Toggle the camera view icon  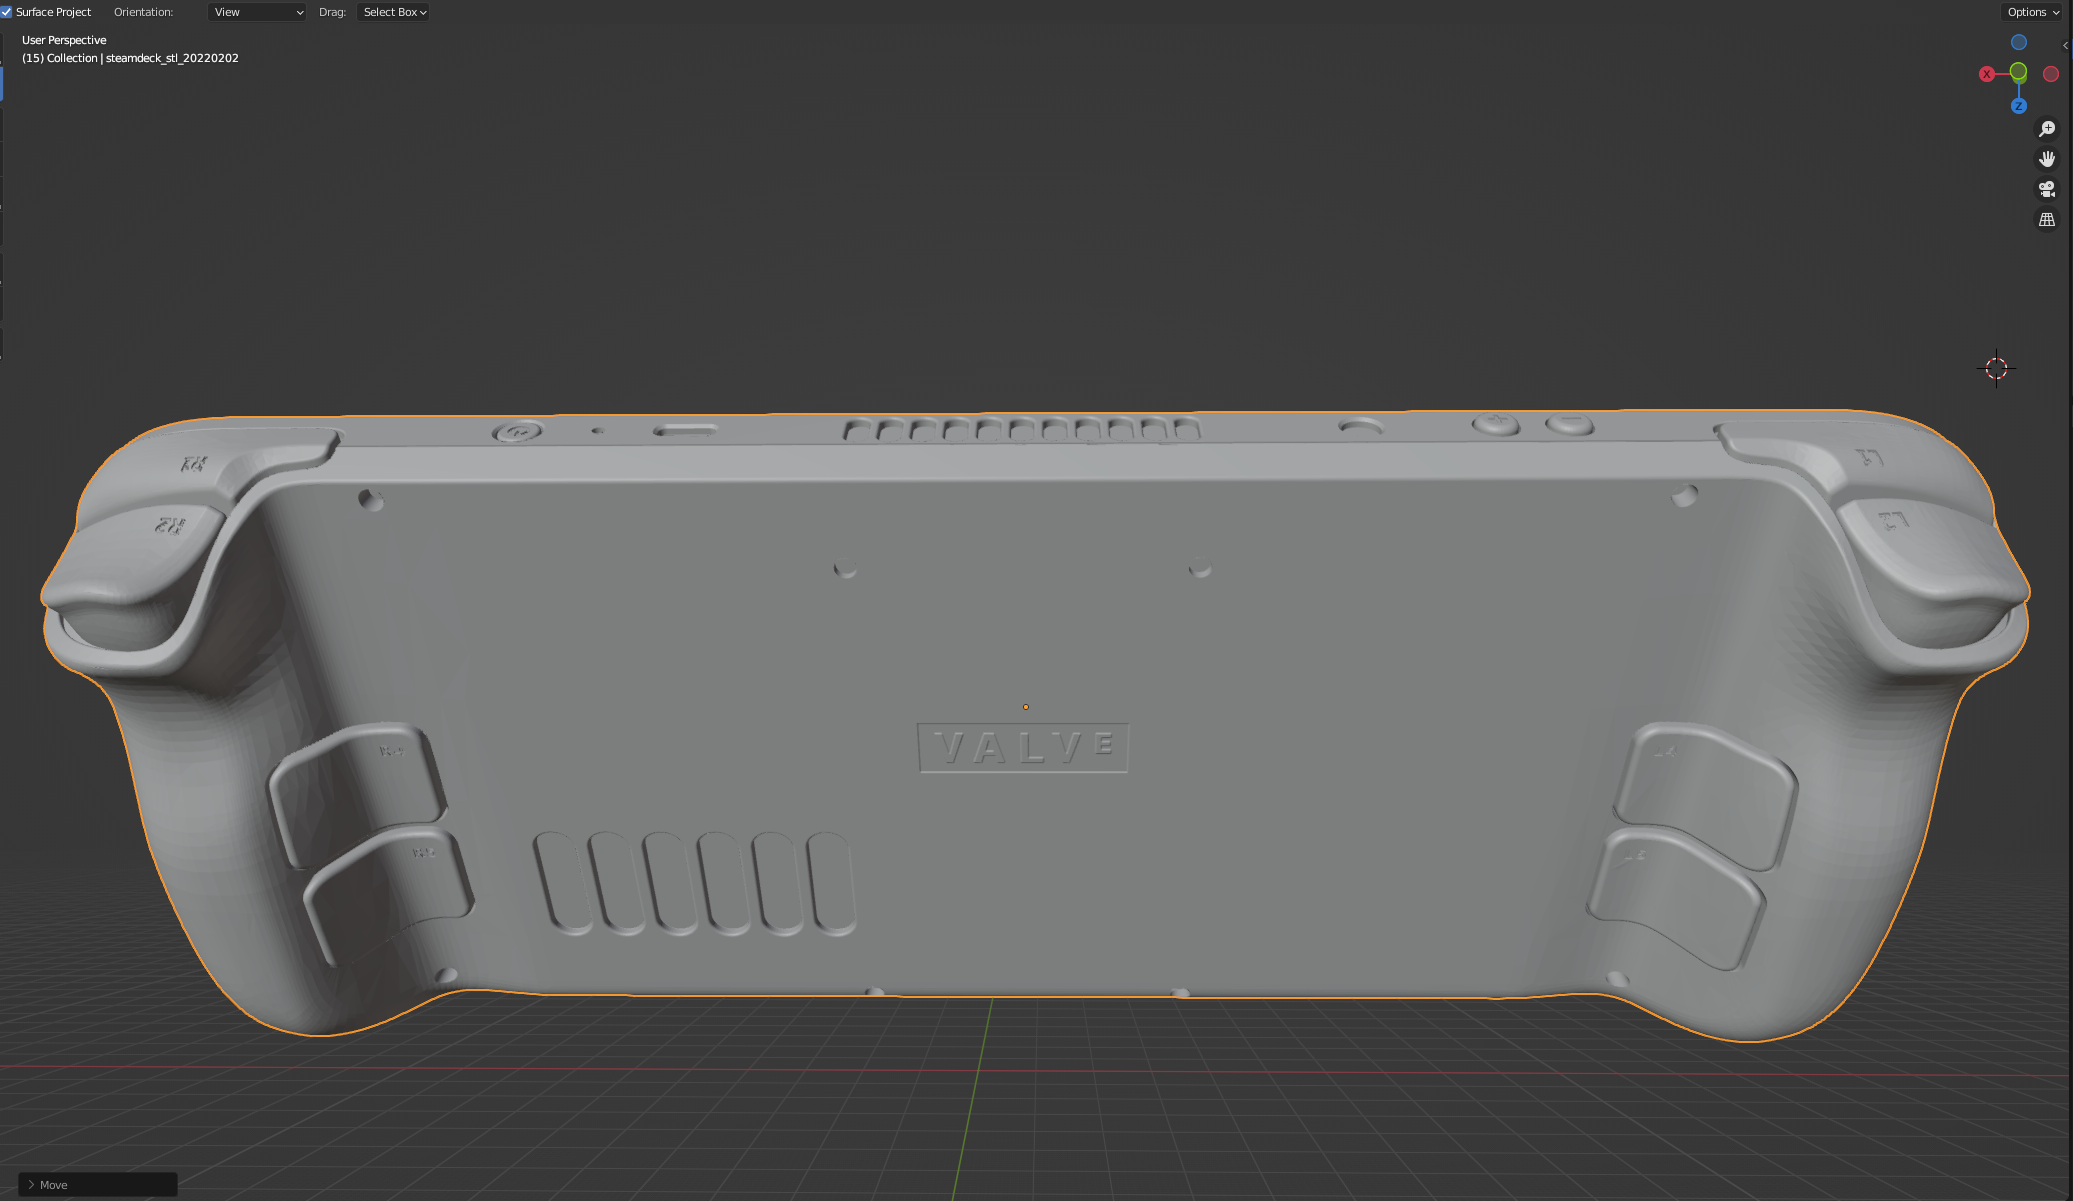2047,189
